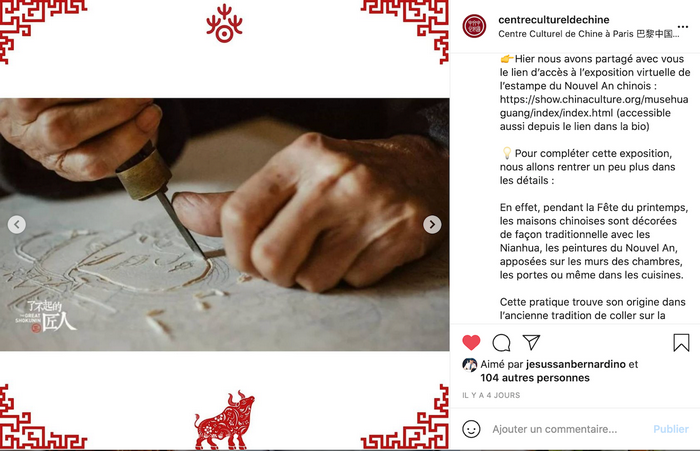Click the 'IL Y A 4 JOURS' timestamp
The height and width of the screenshot is (451, 700).
491,395
